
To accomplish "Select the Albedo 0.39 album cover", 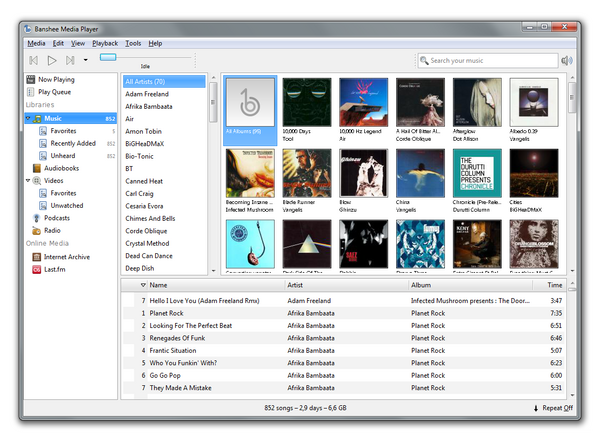I will point(534,102).
